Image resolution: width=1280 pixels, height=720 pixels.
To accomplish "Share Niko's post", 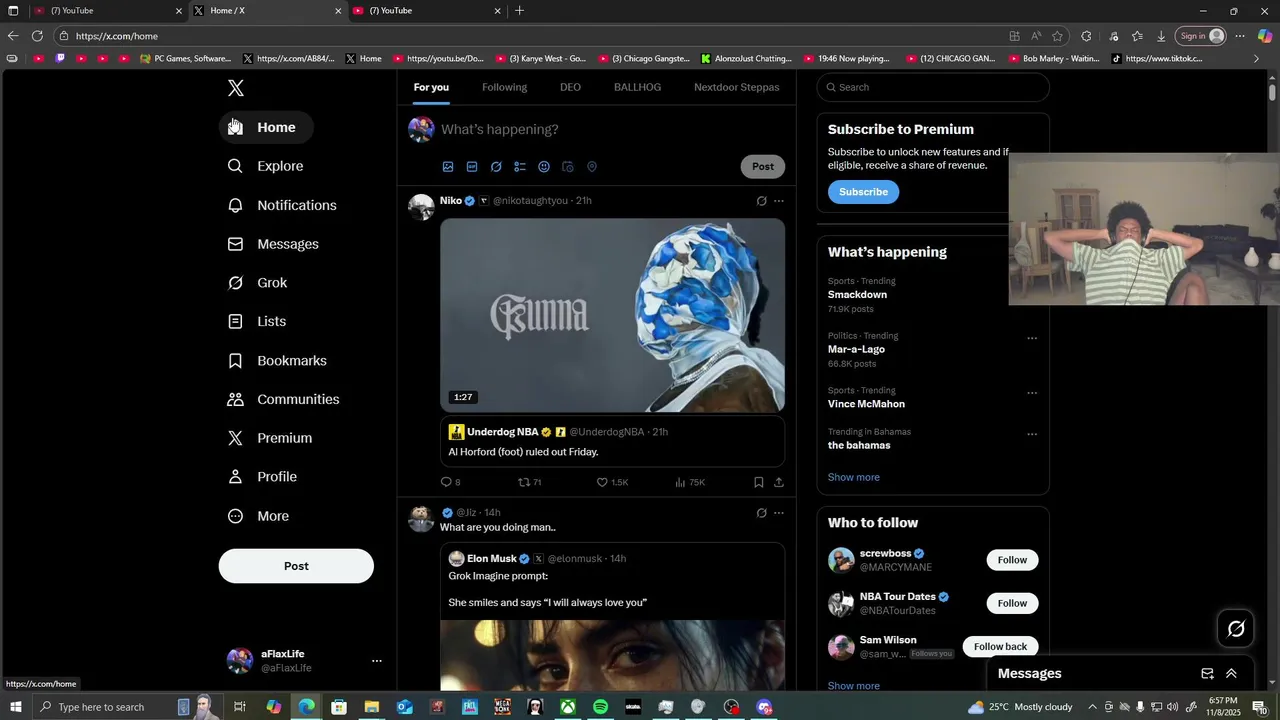I will (x=778, y=482).
